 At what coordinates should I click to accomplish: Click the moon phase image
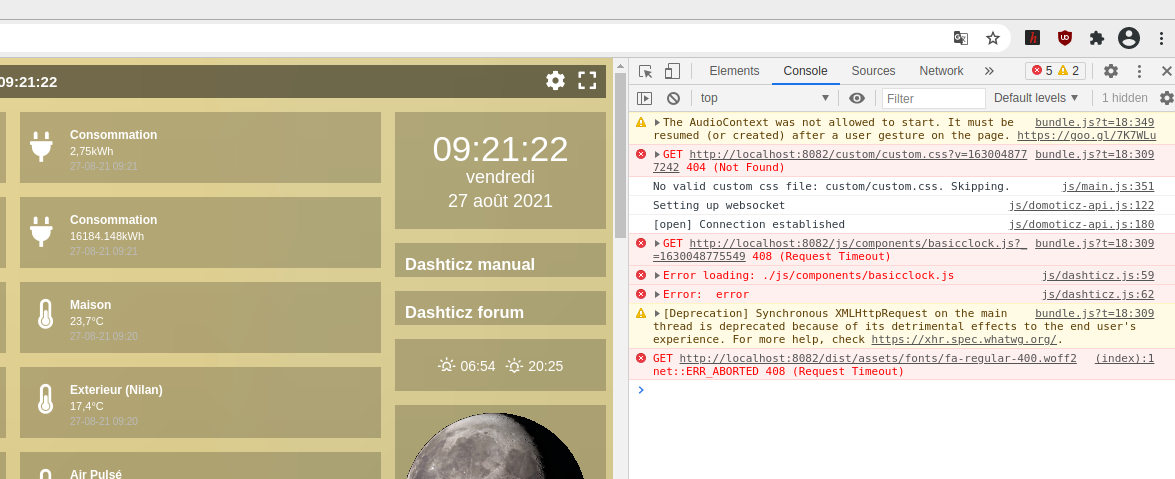pyautogui.click(x=495, y=446)
